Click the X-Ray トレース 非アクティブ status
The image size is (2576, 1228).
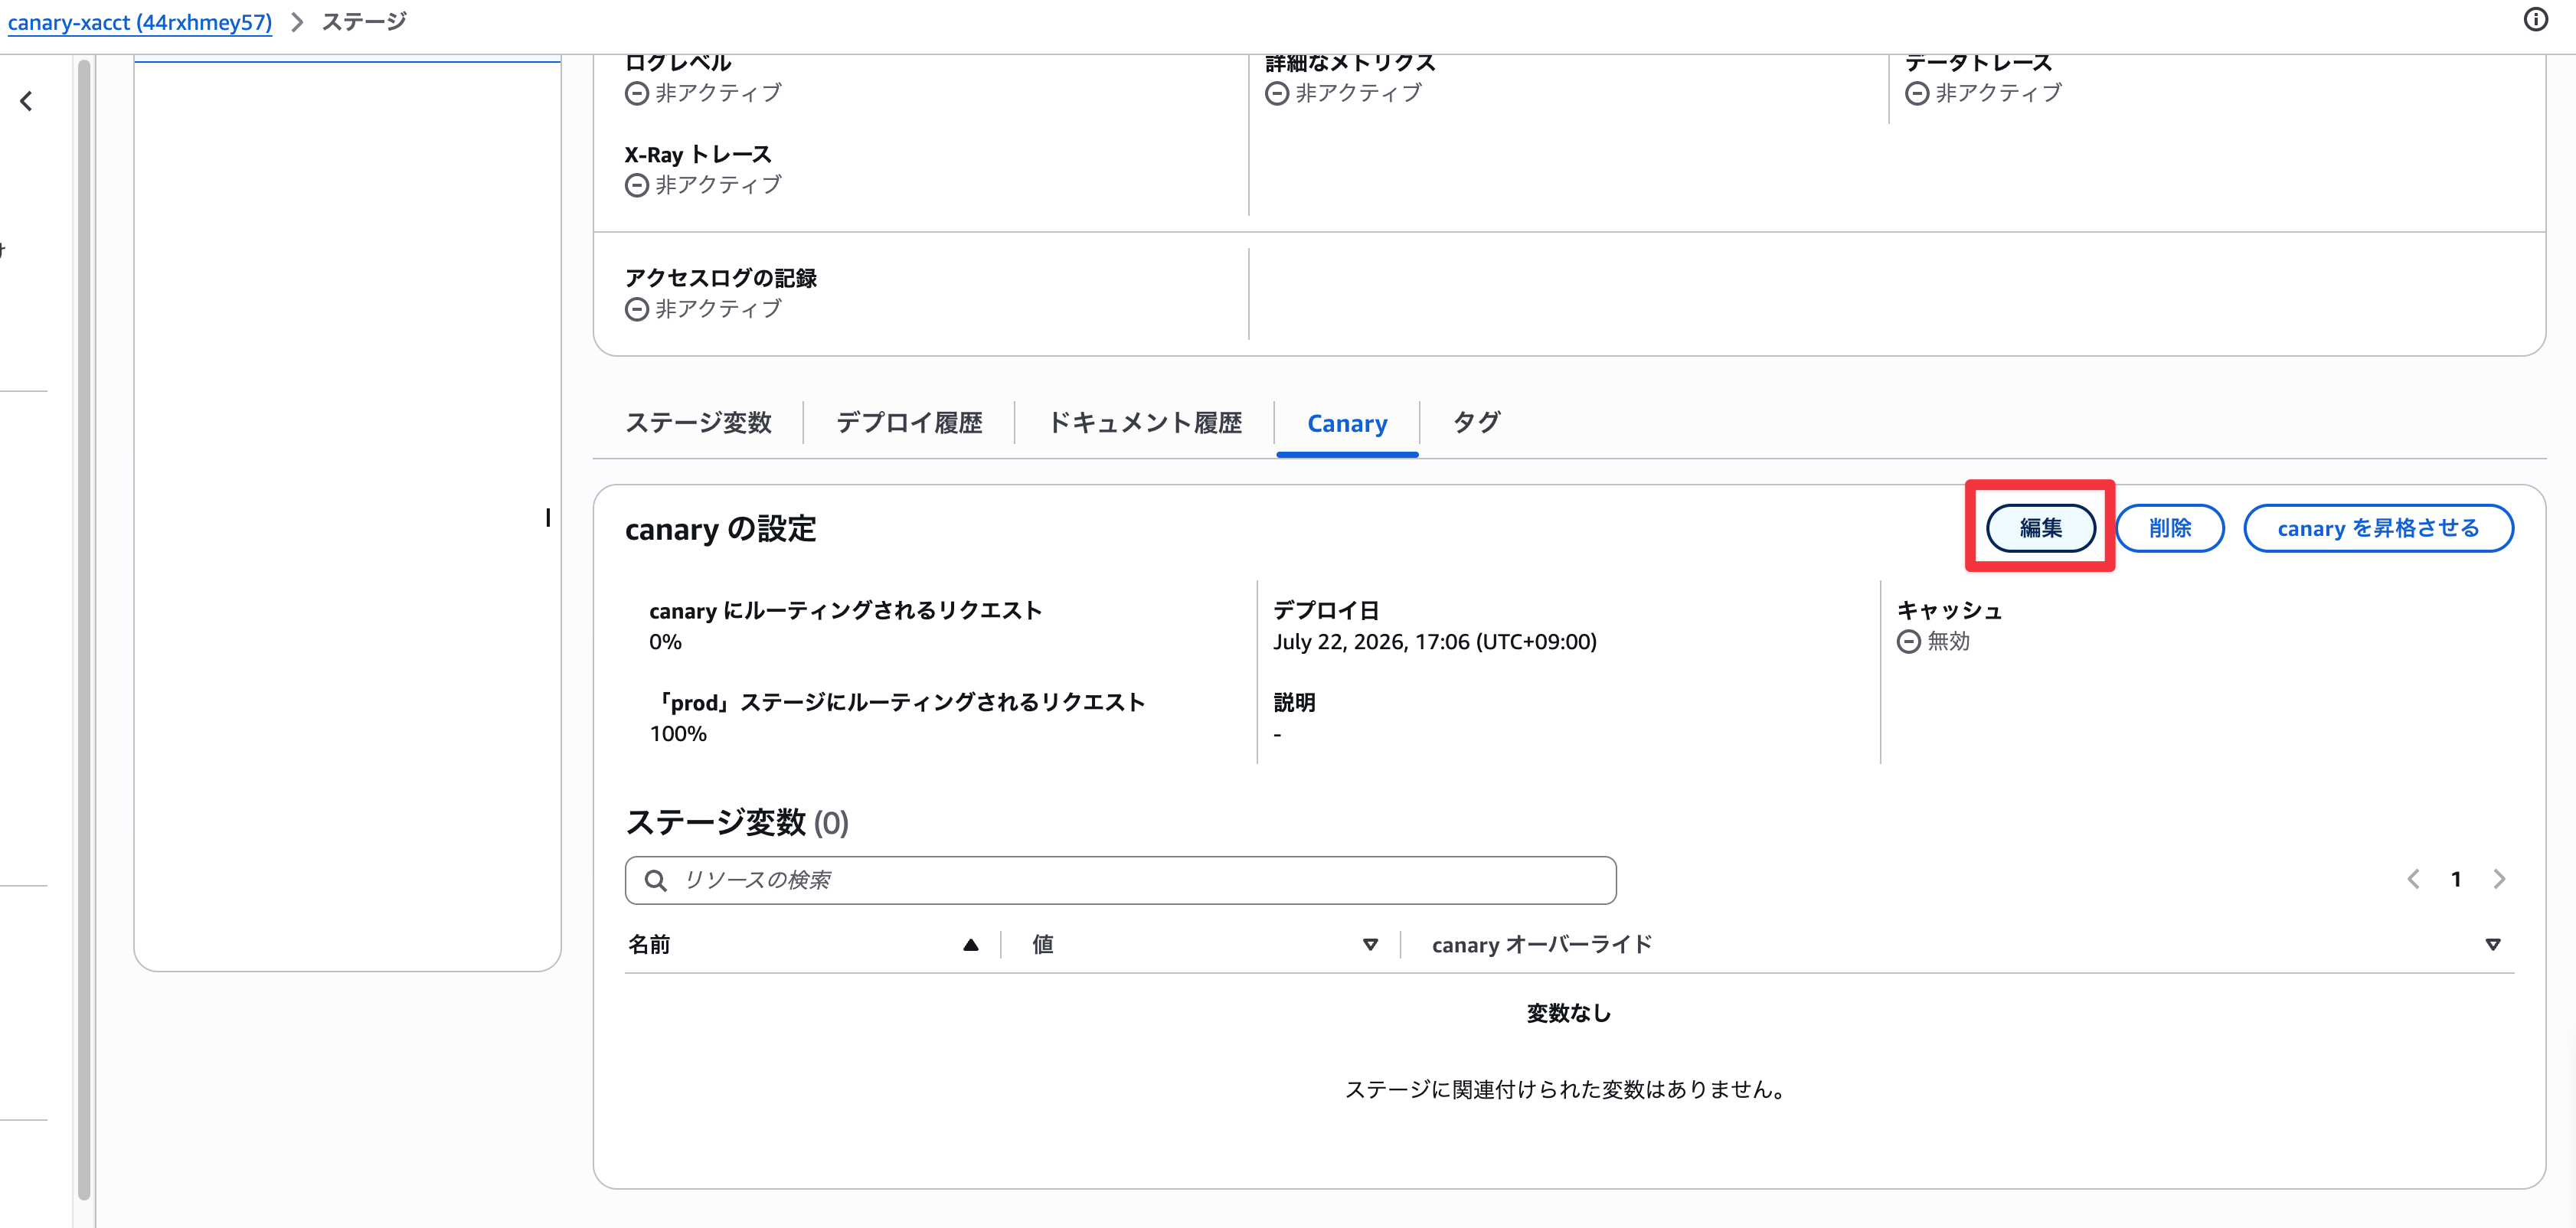click(703, 185)
